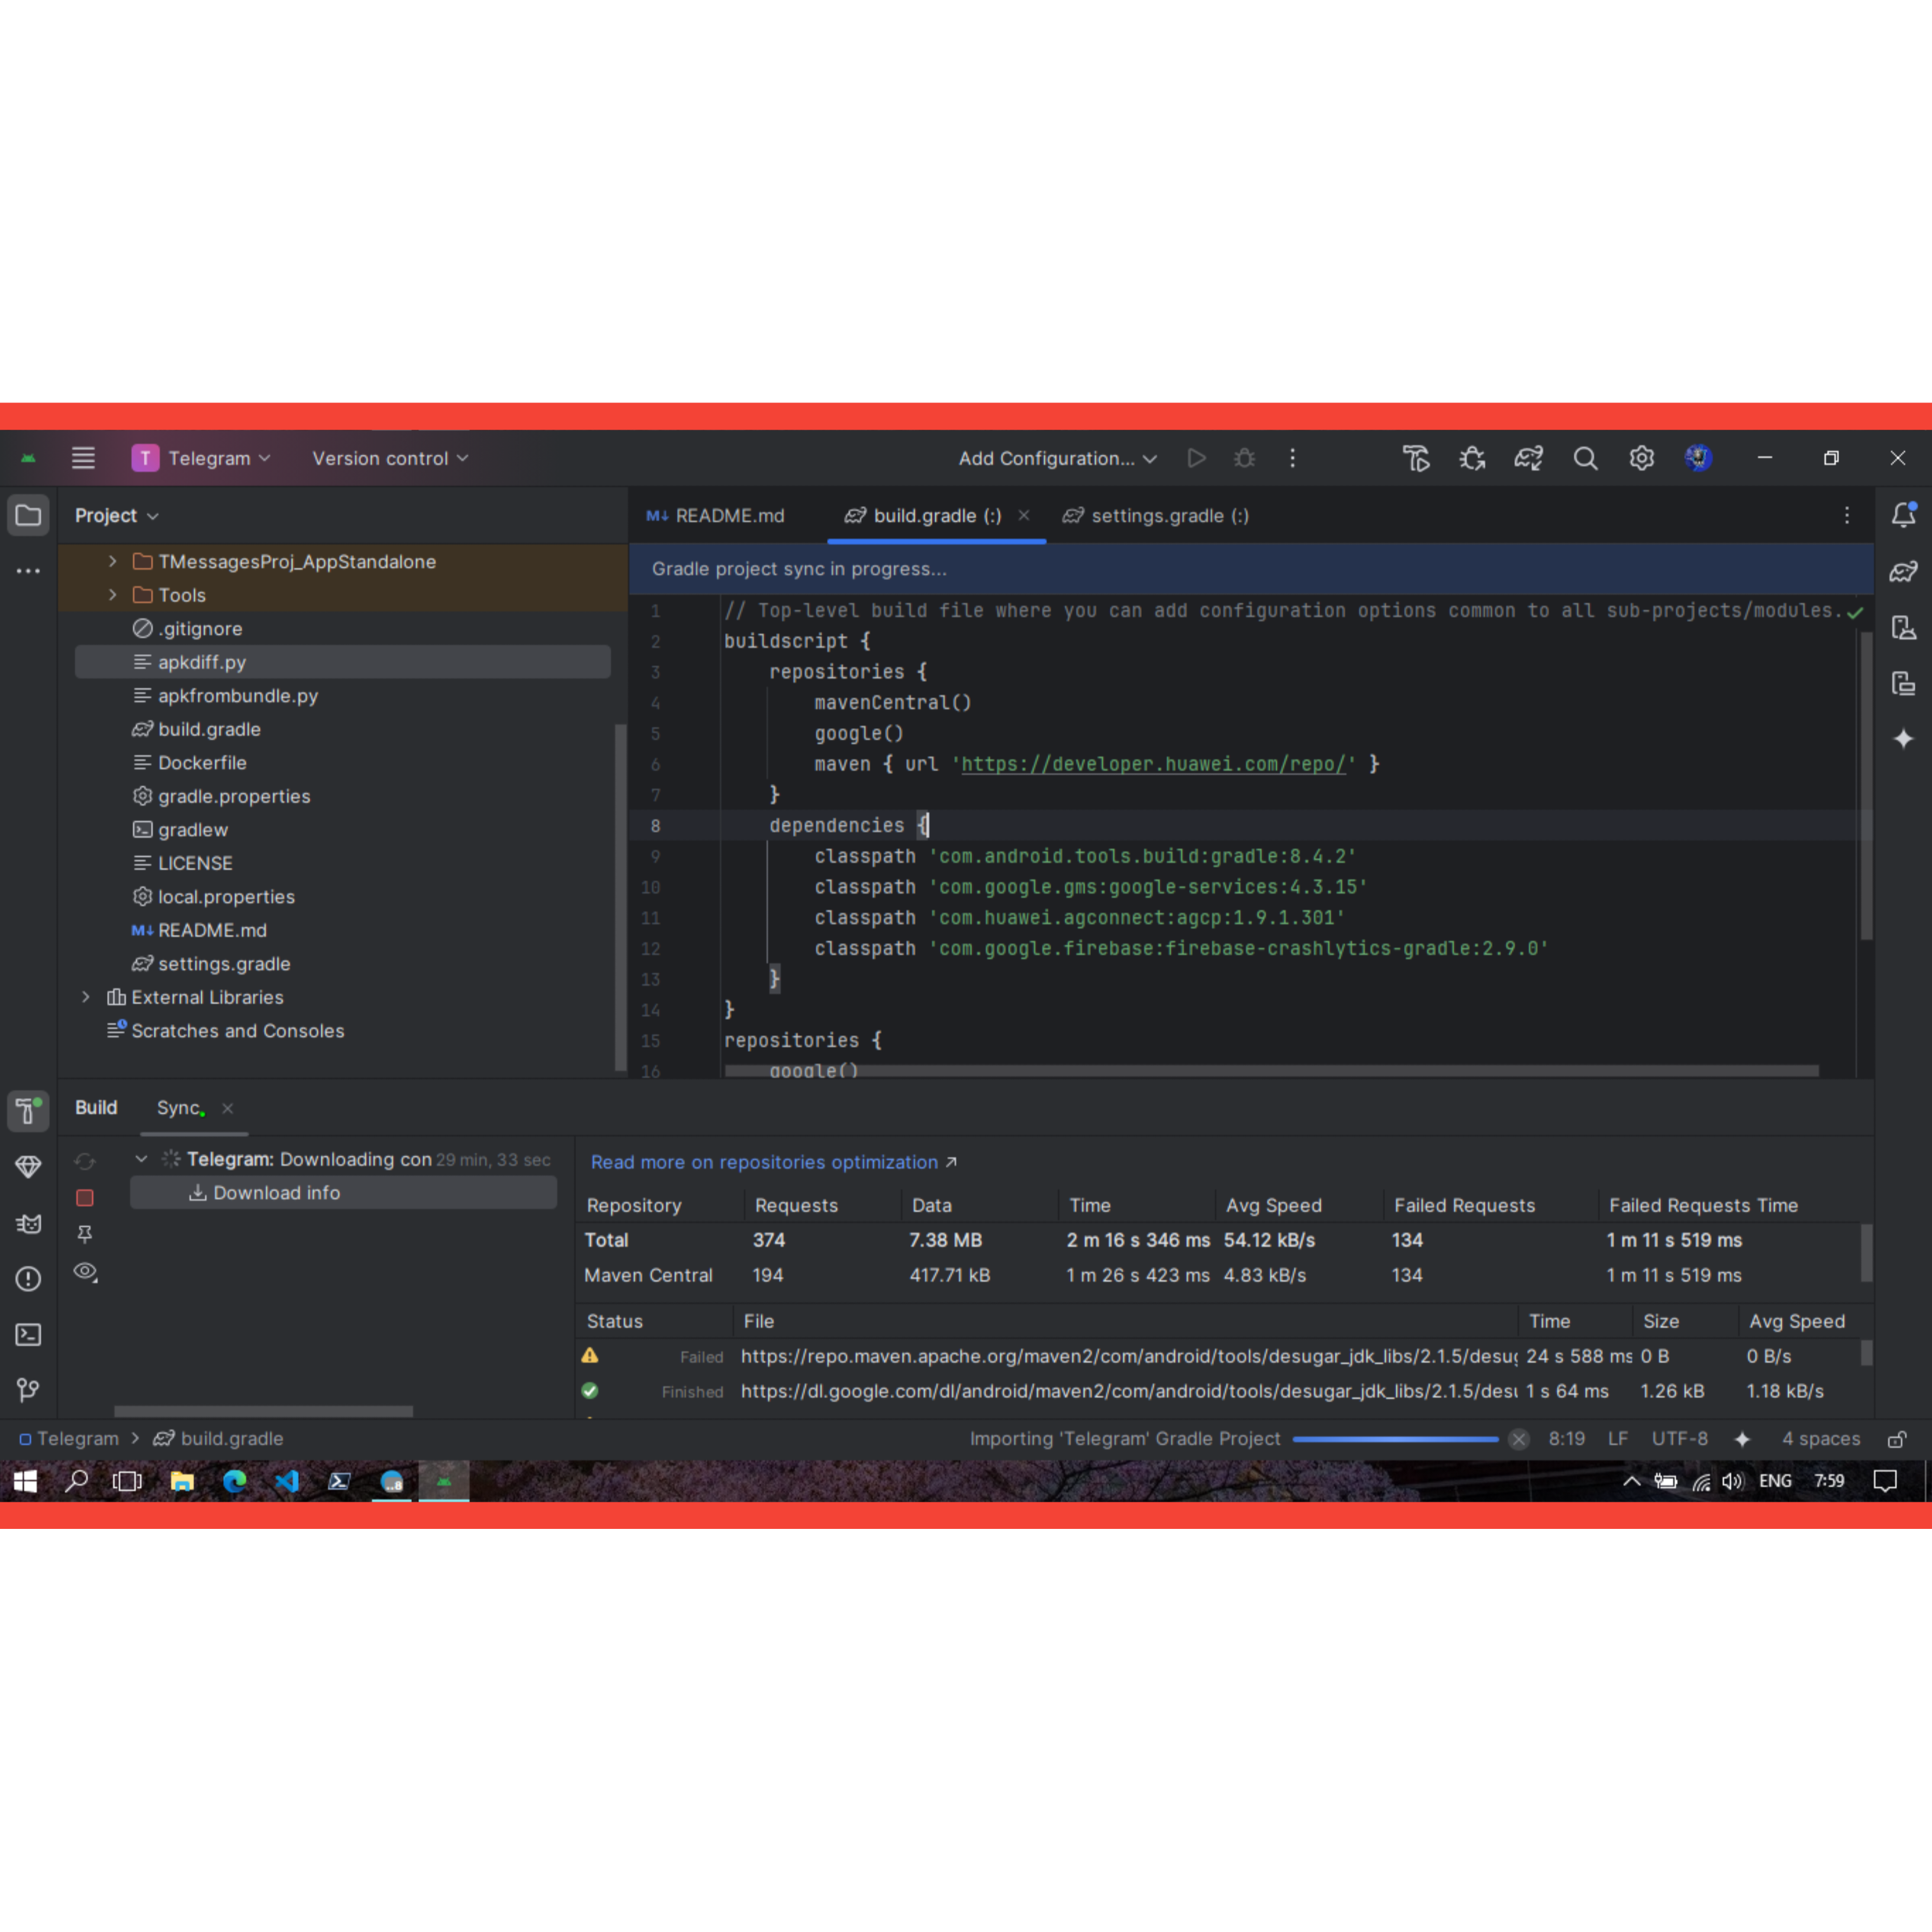Open Gradle tool window in right sidebar
Viewport: 1932px width, 1932px height.
pyautogui.click(x=1904, y=571)
